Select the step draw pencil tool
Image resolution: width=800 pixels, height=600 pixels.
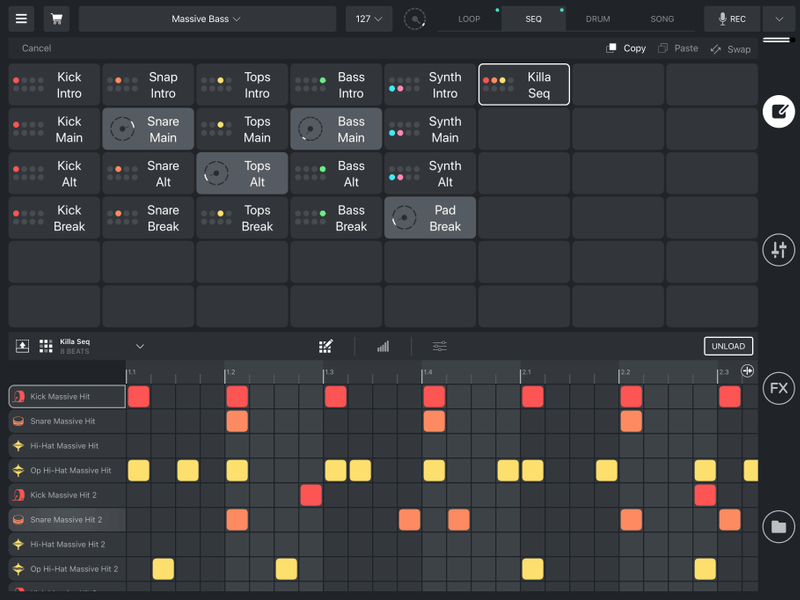click(x=326, y=346)
